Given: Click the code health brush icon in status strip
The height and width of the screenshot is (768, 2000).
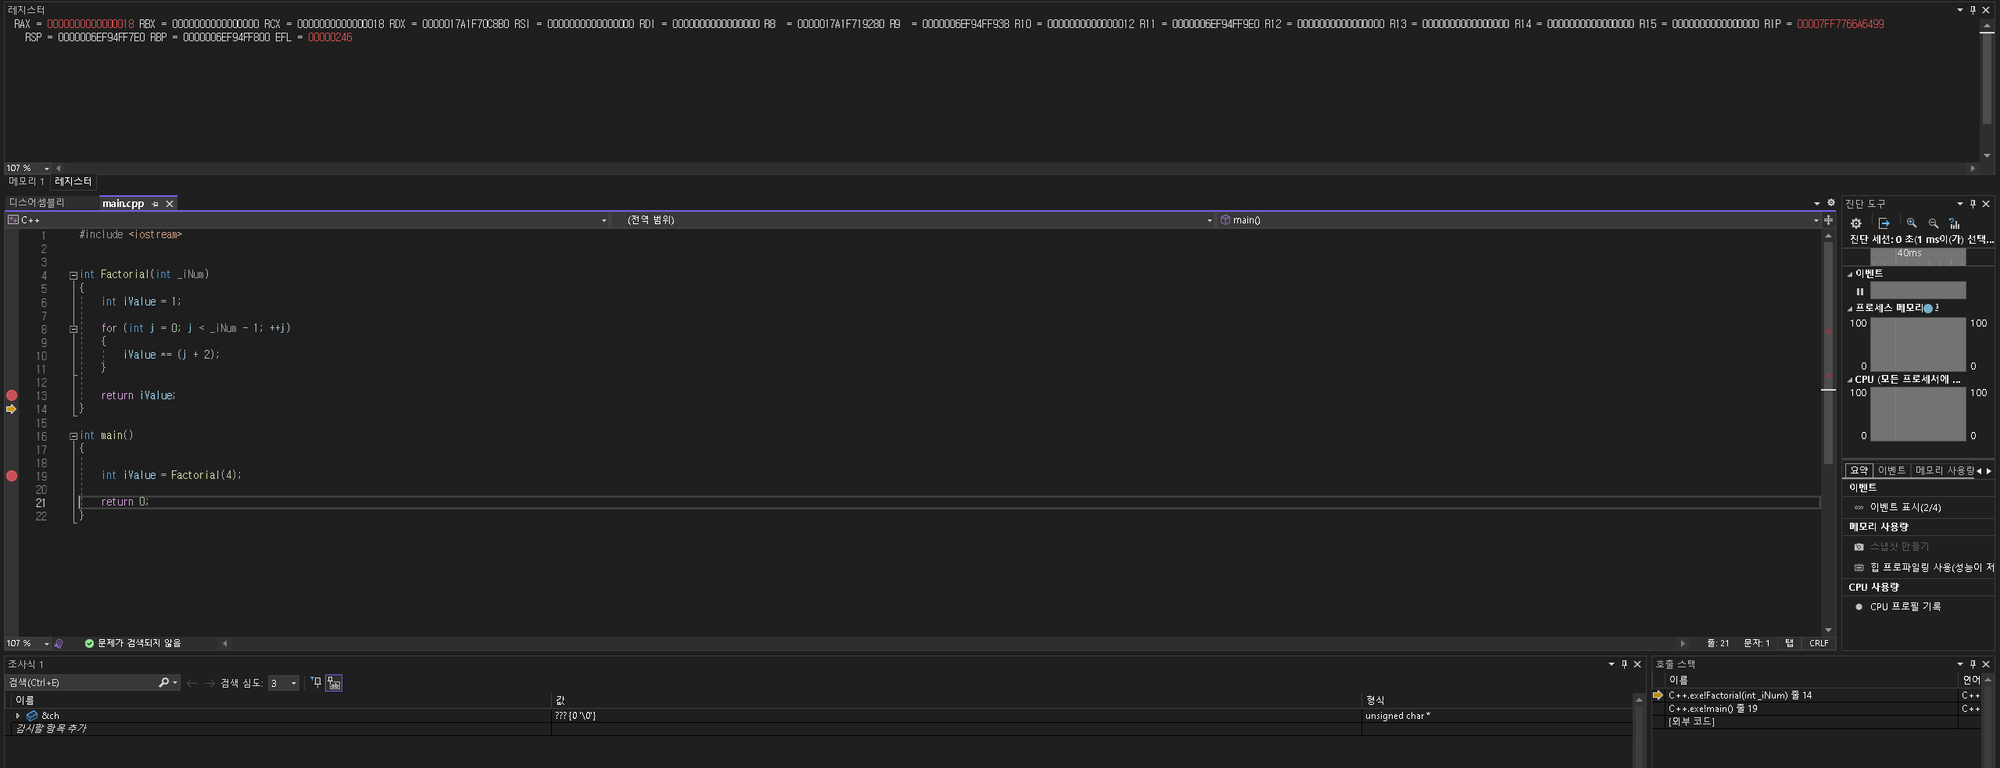Looking at the screenshot, I should point(59,643).
